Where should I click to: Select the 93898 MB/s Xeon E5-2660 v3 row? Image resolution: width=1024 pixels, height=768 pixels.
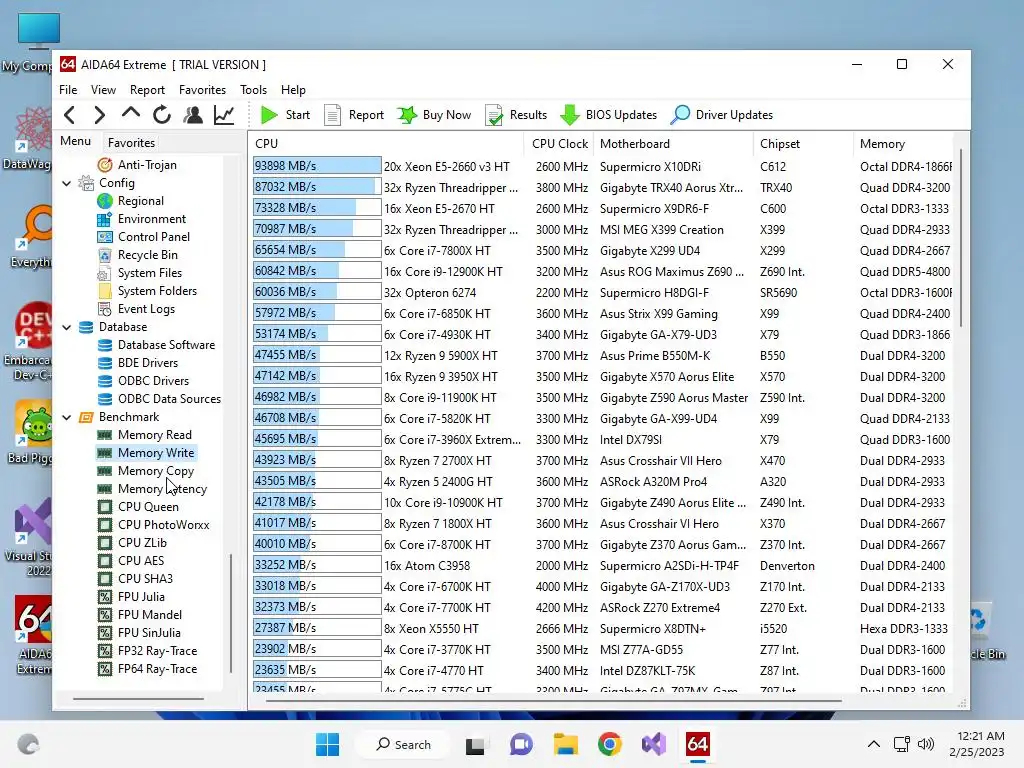(x=602, y=167)
